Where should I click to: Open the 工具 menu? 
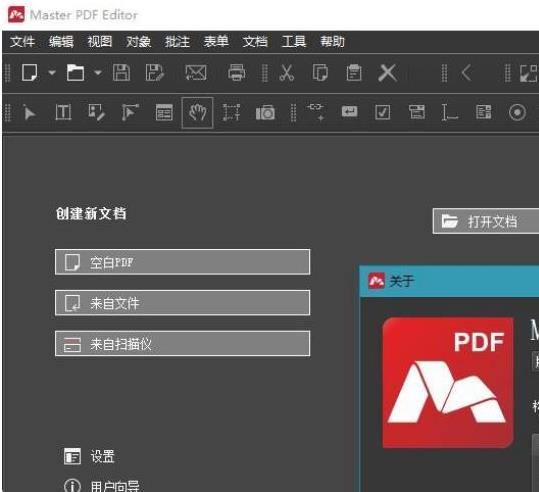click(294, 42)
